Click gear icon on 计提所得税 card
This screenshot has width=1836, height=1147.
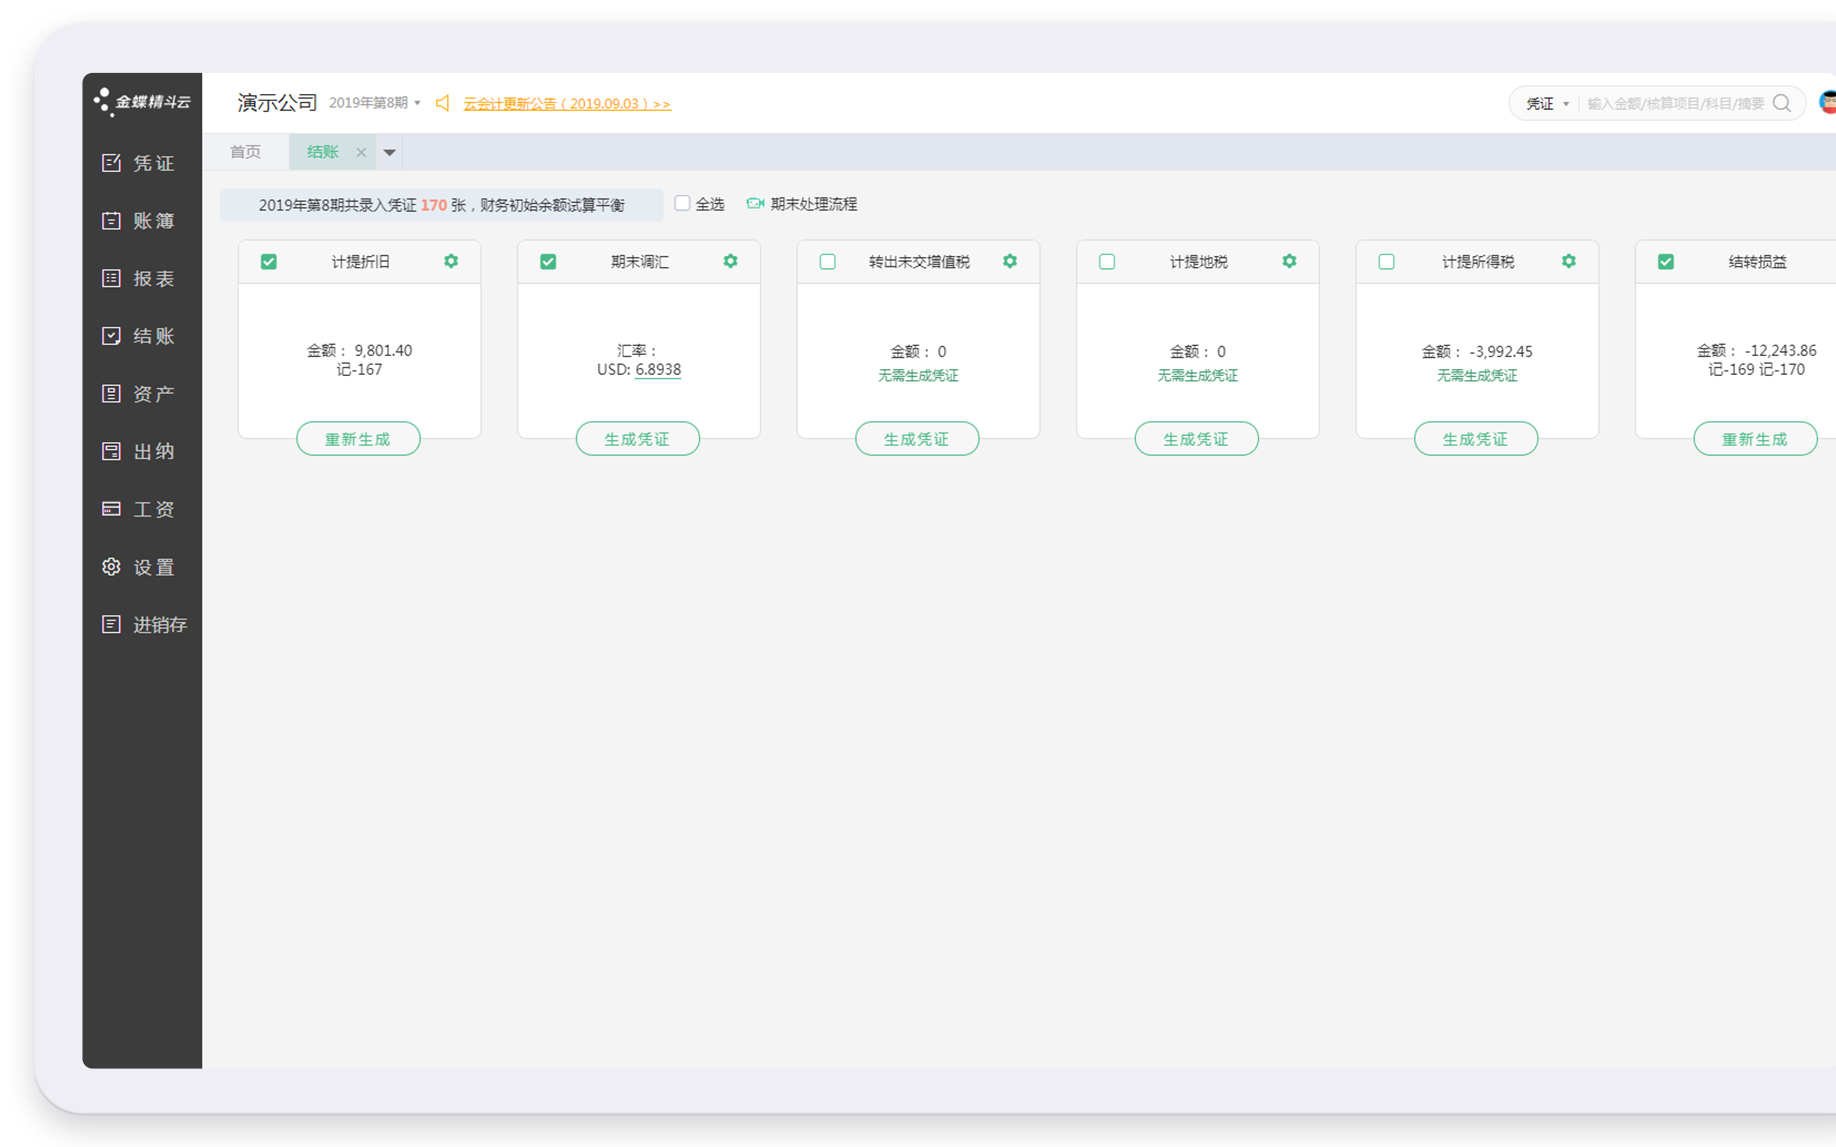[x=1568, y=261]
